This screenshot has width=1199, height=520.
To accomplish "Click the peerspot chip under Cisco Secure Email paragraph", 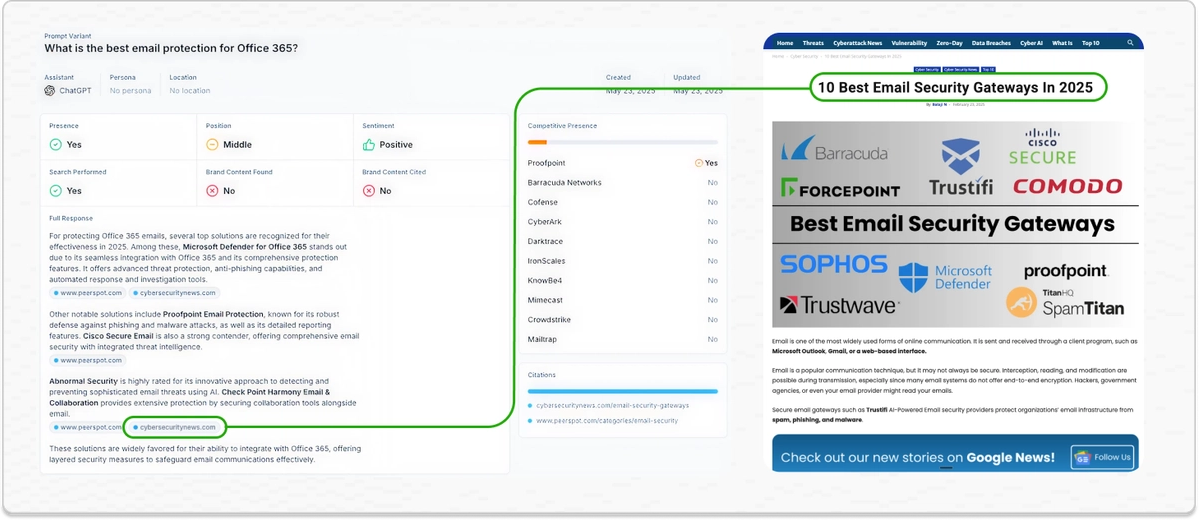I will [x=88, y=360].
